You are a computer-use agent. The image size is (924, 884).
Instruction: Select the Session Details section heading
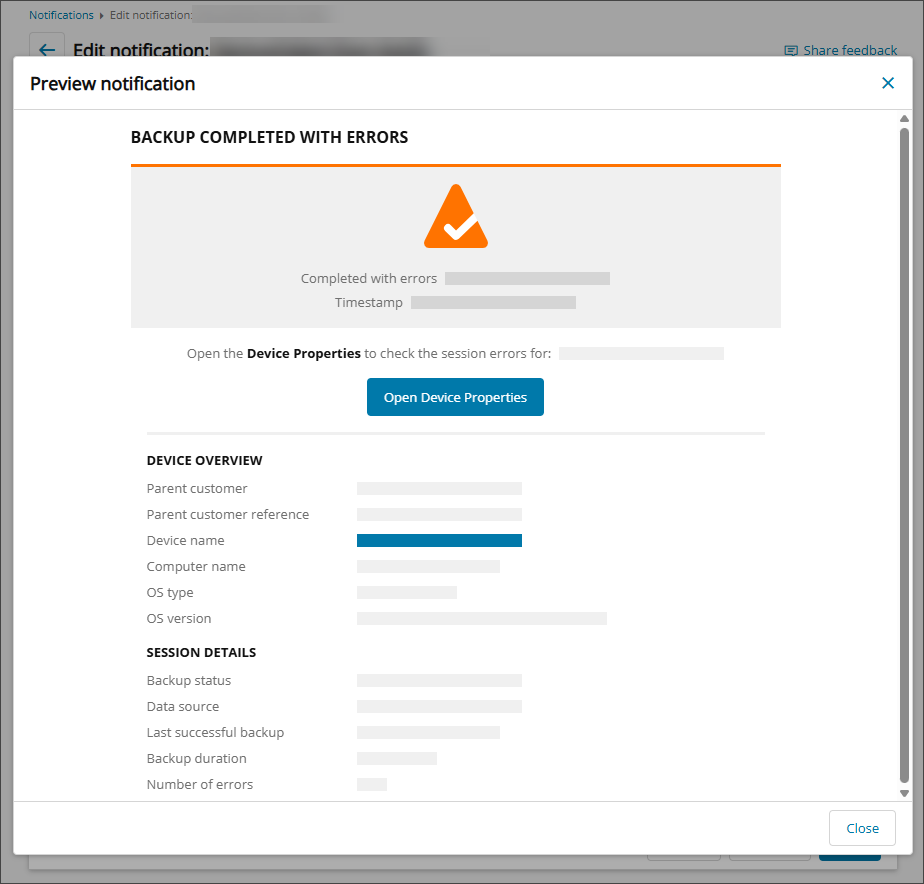click(x=201, y=653)
